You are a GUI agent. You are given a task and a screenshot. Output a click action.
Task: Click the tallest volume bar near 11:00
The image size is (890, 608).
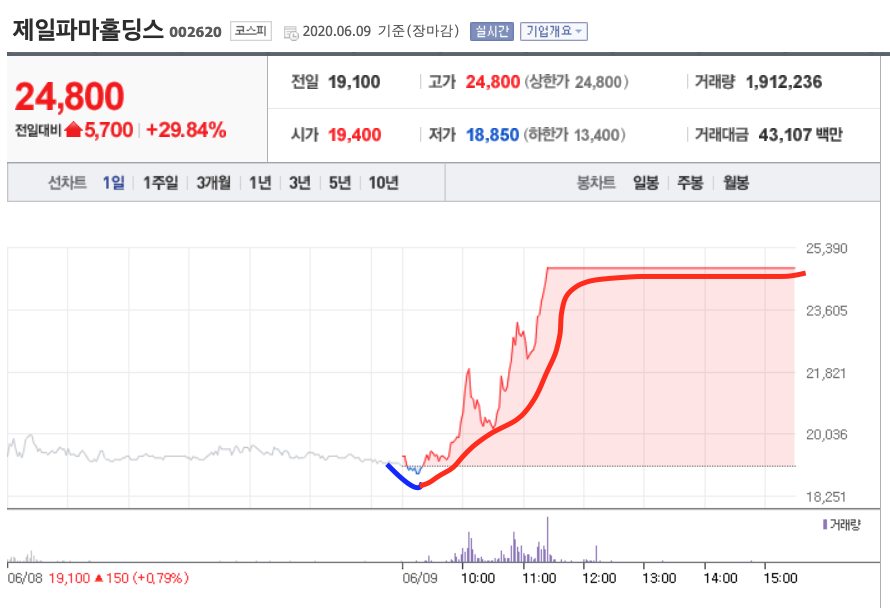click(x=548, y=539)
